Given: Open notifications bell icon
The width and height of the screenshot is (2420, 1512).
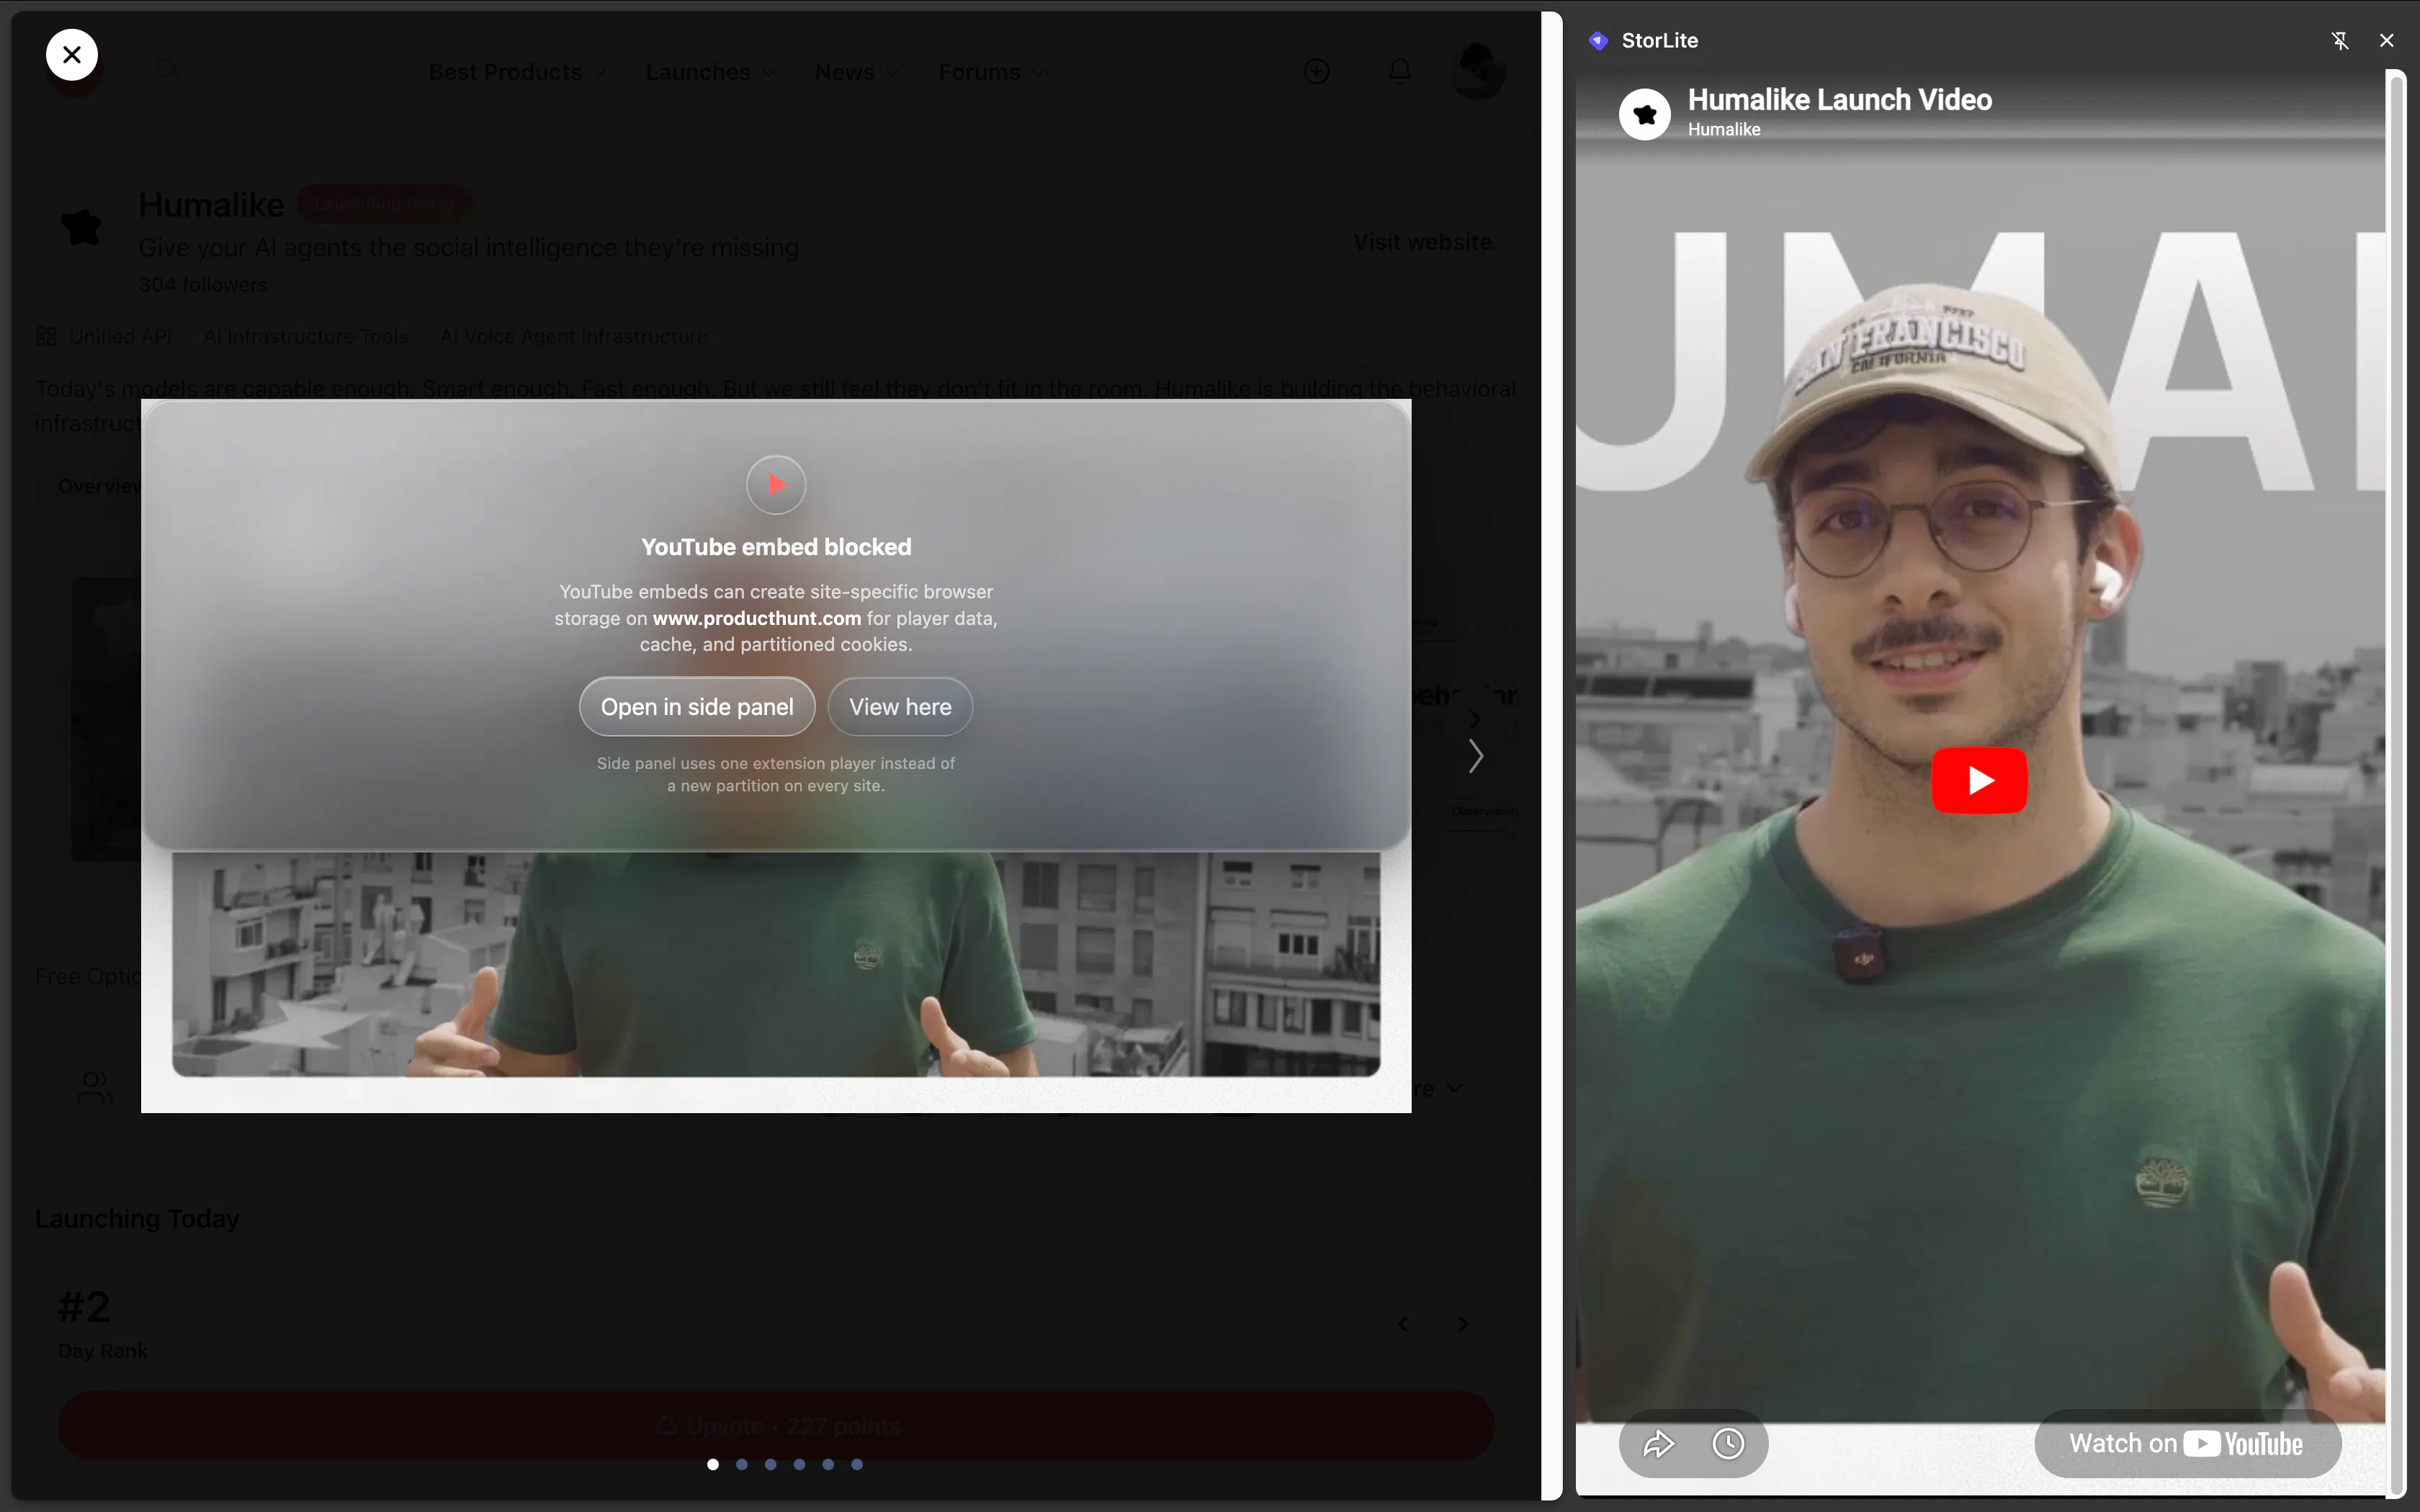Looking at the screenshot, I should [1400, 71].
